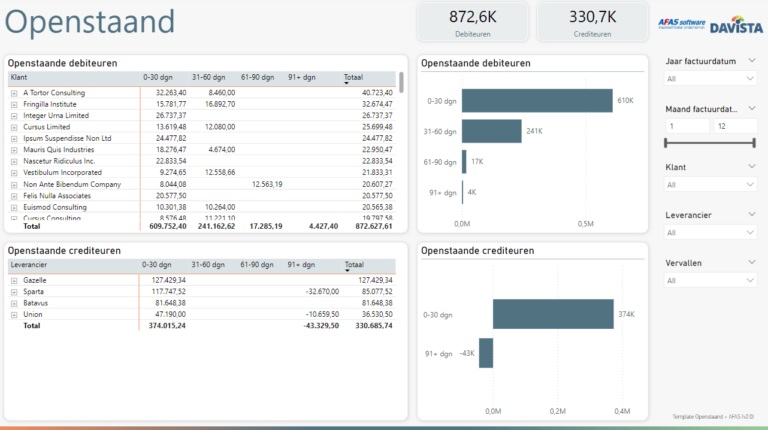Open the Vervallen All dropdown
The width and height of the screenshot is (768, 430).
[710, 281]
